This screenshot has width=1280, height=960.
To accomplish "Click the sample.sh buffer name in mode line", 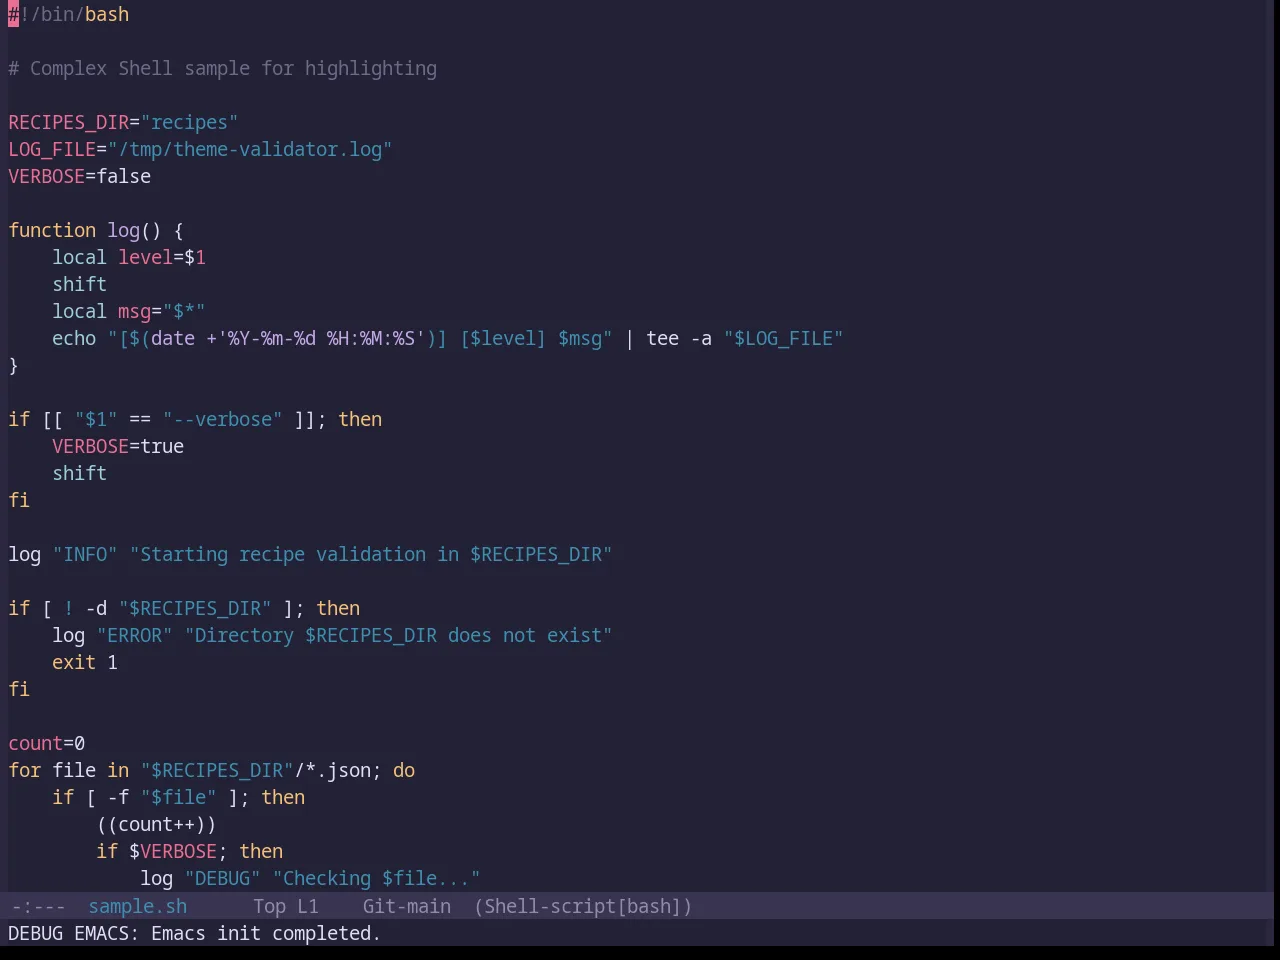I will 137,906.
